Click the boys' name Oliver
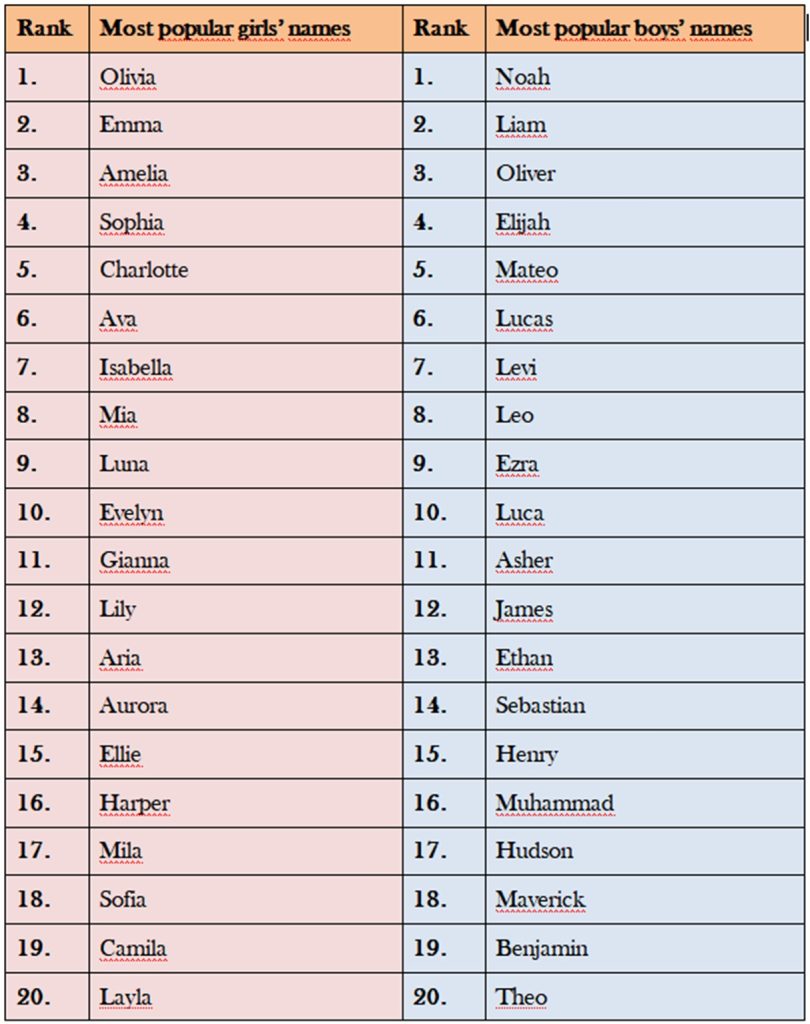The image size is (810, 1024). (526, 173)
